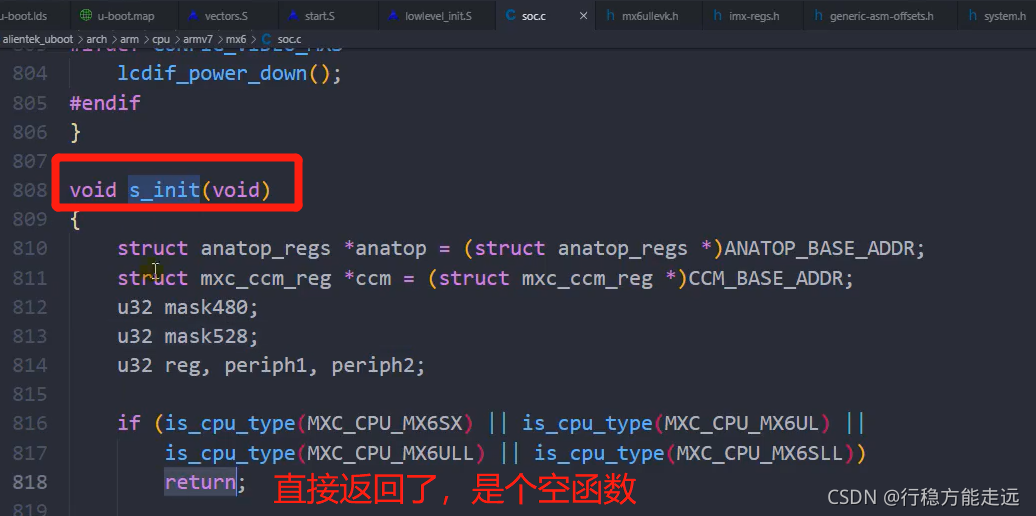Open the u-boot.lds tab
The width and height of the screenshot is (1036, 516).
24,15
